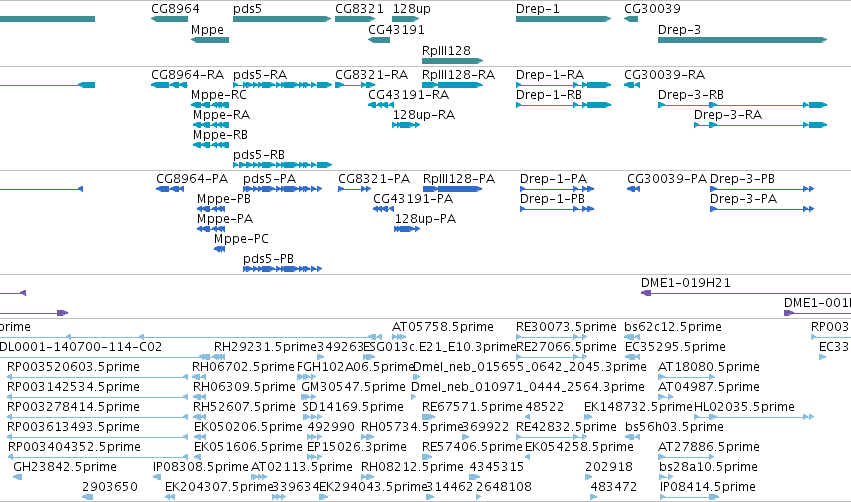Select the Drep-3-PA protein feature
This screenshot has height=502, width=851.
762,209
